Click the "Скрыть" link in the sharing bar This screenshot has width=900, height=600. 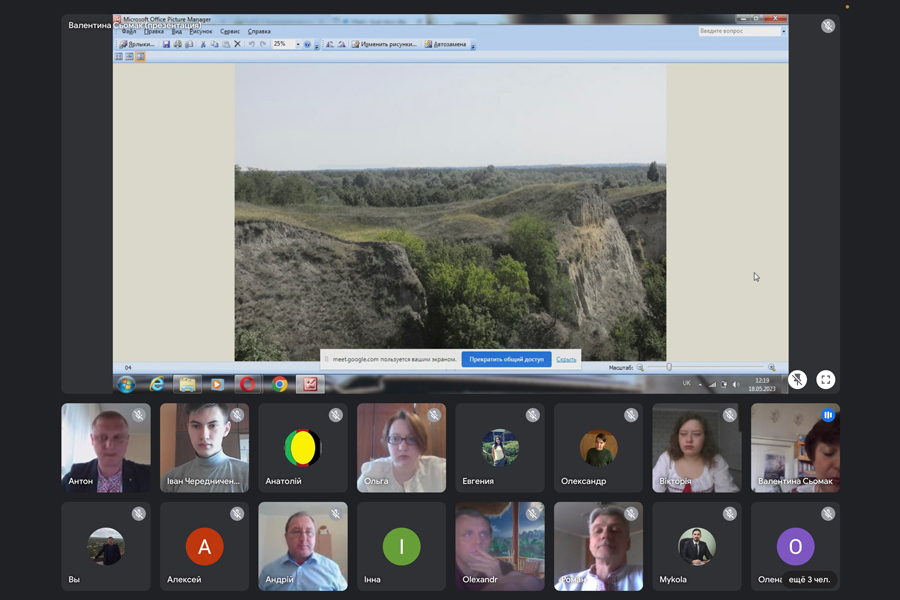coord(566,359)
